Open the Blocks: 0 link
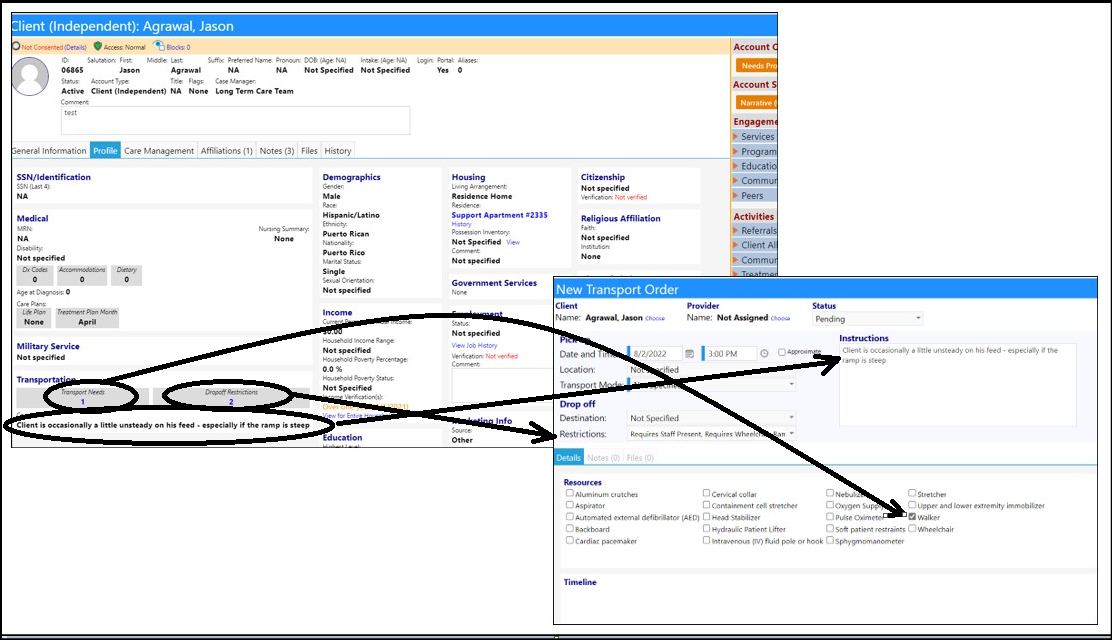This screenshot has width=1112, height=640. point(178,48)
